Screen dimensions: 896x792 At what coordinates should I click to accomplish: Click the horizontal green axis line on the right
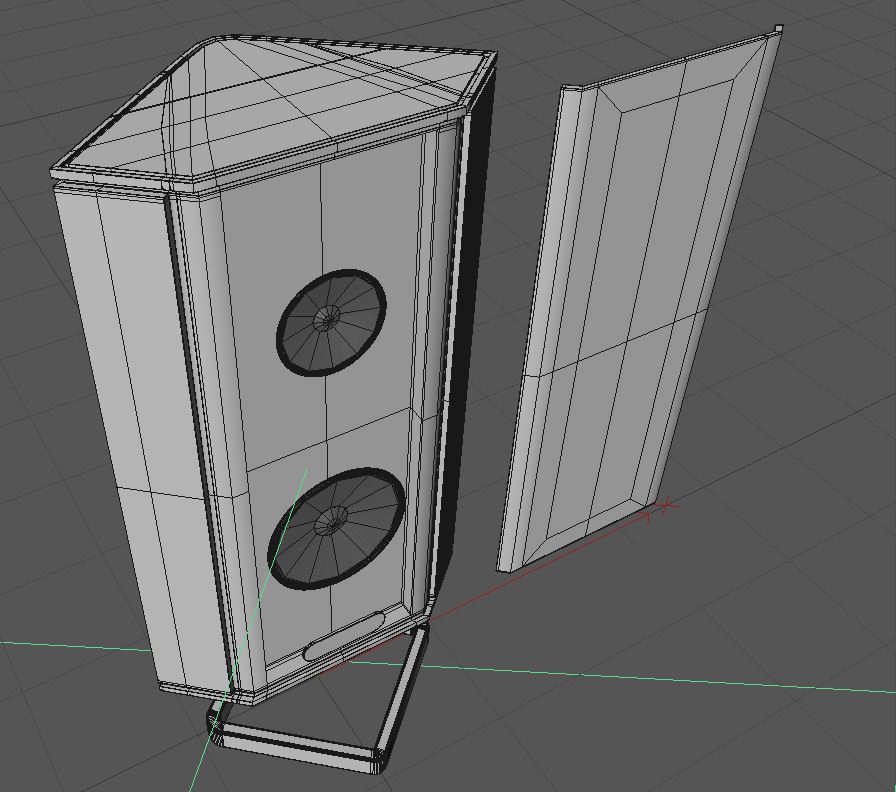coord(657,679)
